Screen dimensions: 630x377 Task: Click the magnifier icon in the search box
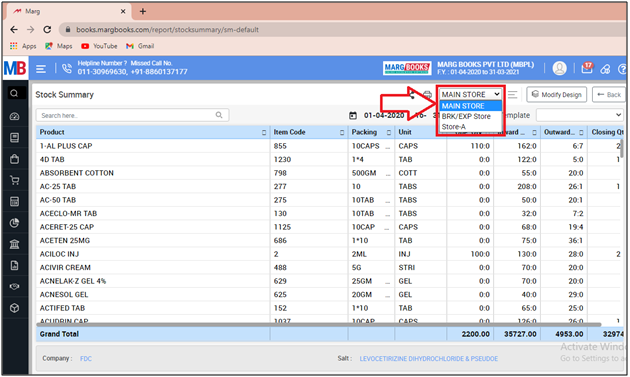pos(219,115)
